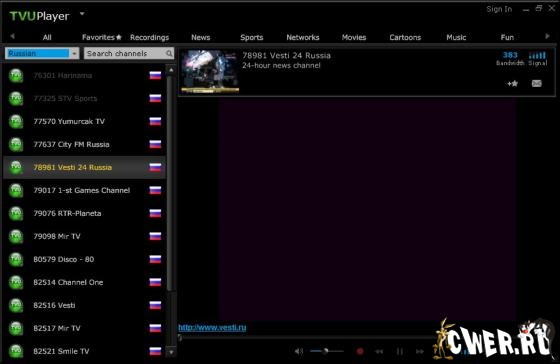Click the green TVU icon for RTR-Planeta

[16, 213]
